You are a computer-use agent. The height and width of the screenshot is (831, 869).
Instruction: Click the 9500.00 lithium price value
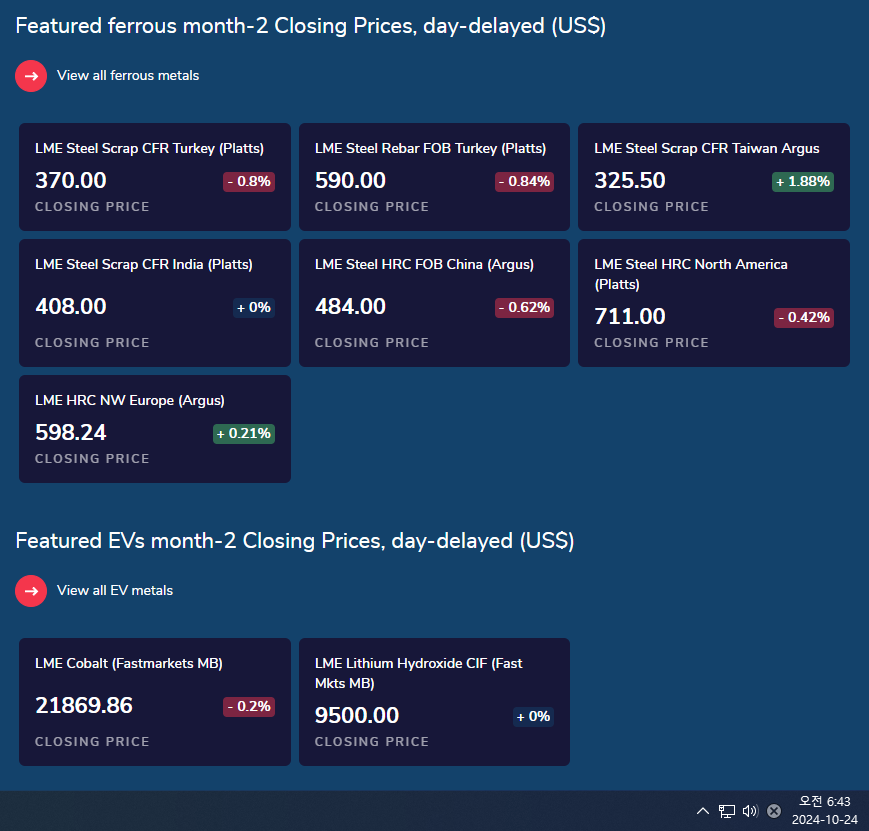356,715
